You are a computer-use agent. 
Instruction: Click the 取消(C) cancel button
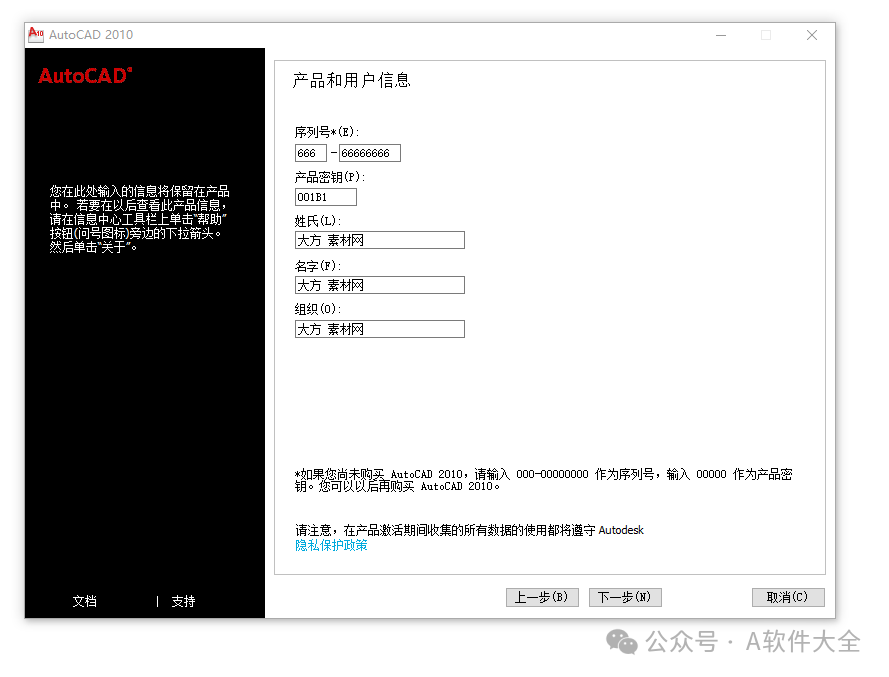[788, 597]
